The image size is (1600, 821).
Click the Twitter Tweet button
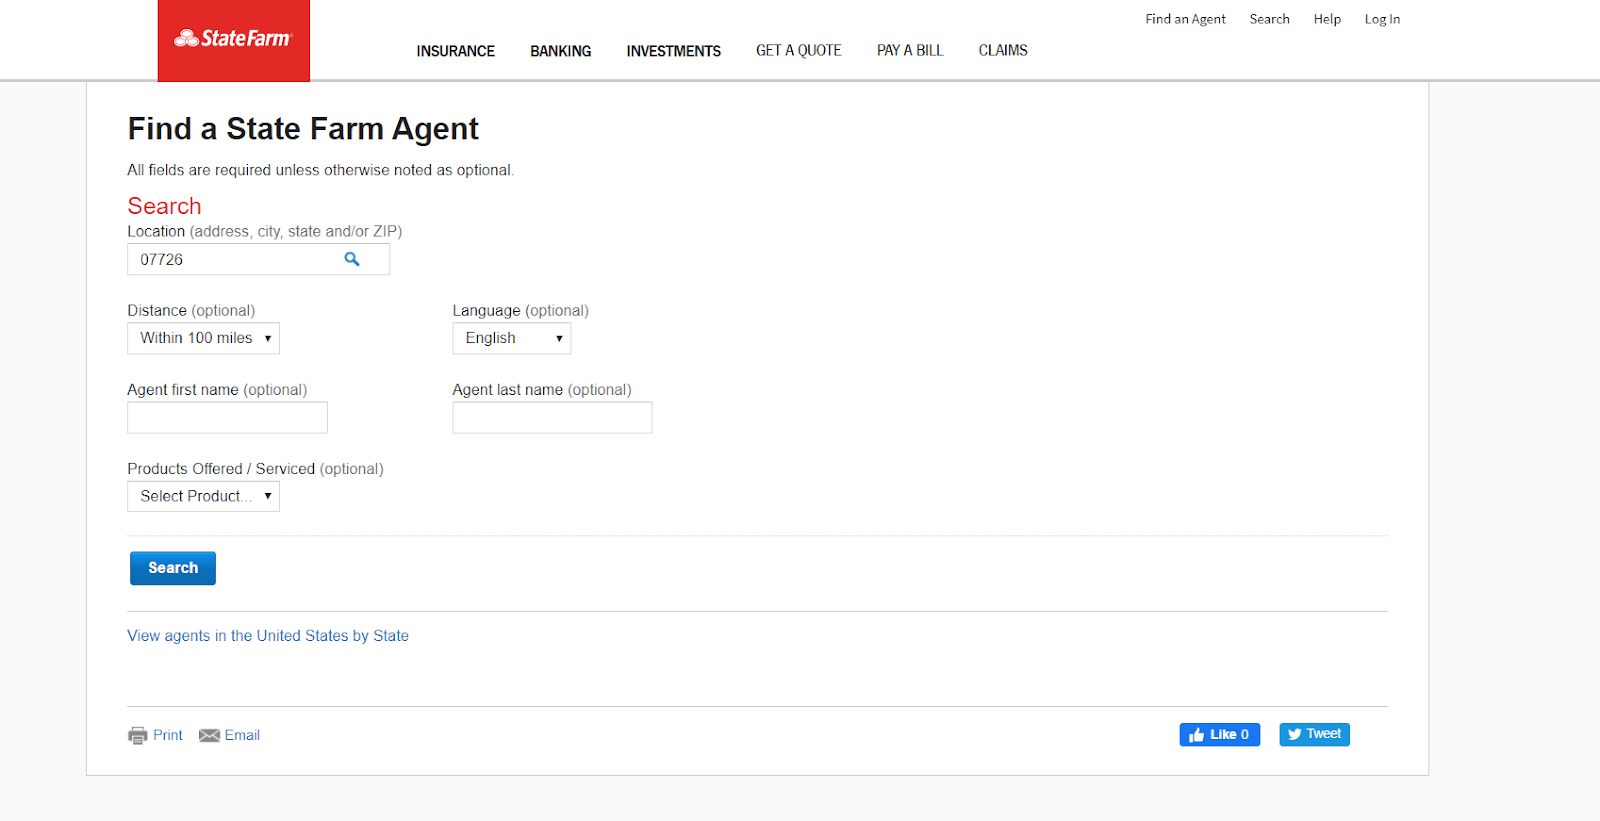coord(1314,734)
